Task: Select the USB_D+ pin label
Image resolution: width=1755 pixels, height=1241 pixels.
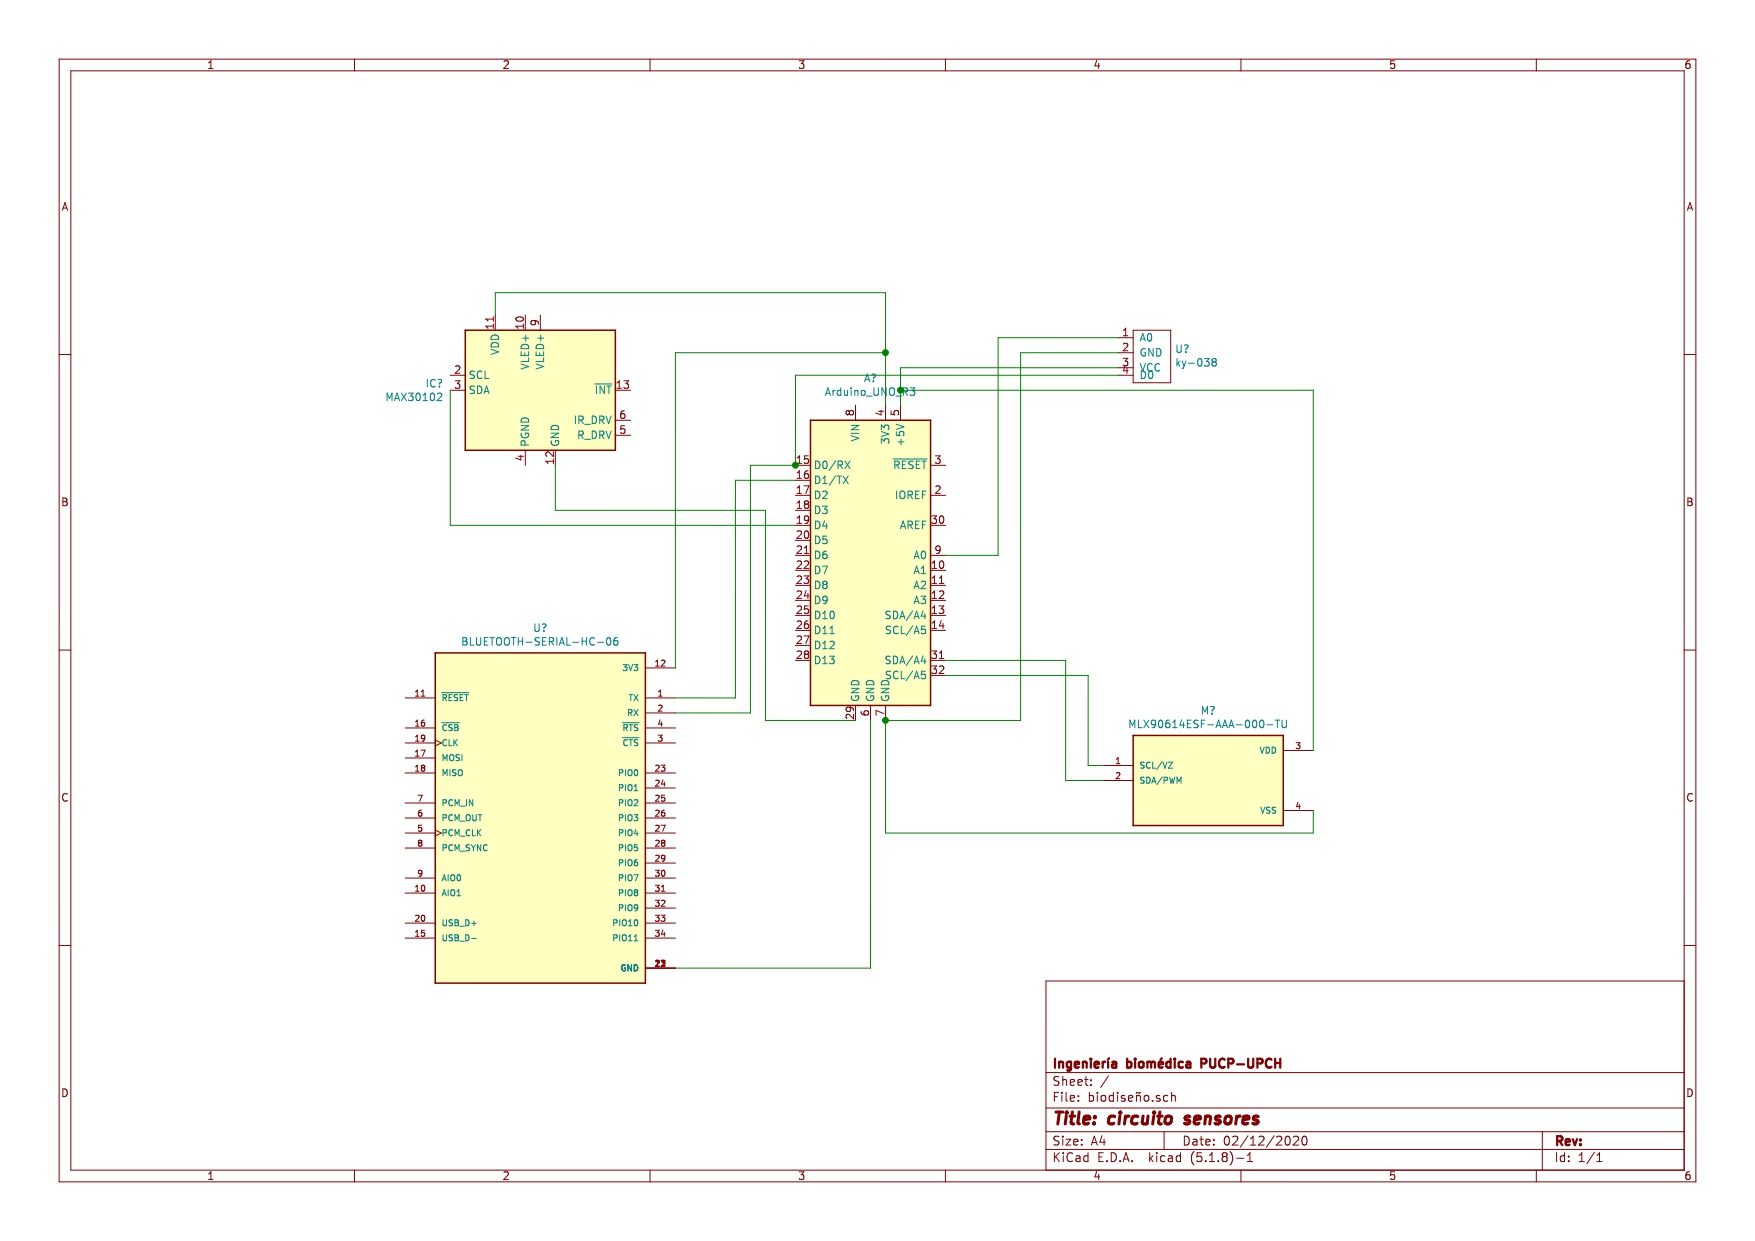Action: 459,923
